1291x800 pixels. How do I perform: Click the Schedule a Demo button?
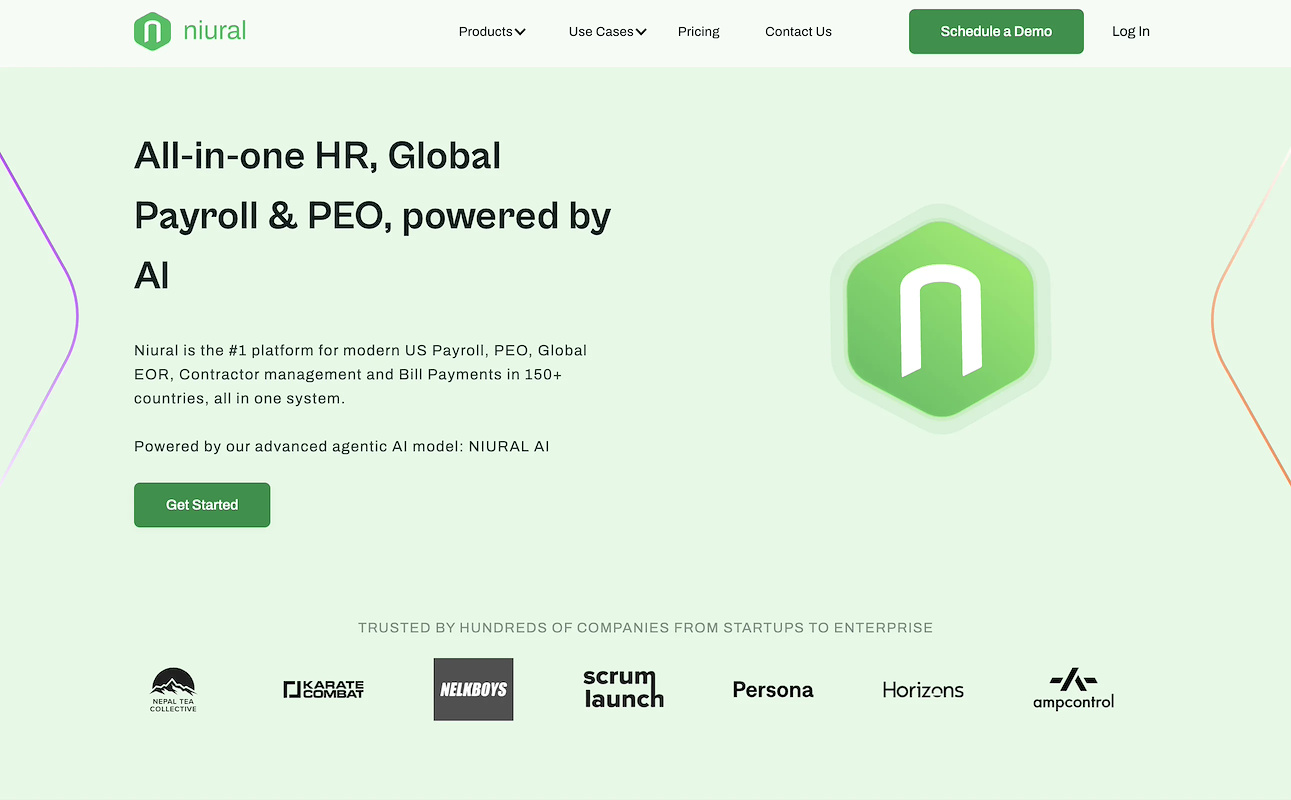[996, 31]
